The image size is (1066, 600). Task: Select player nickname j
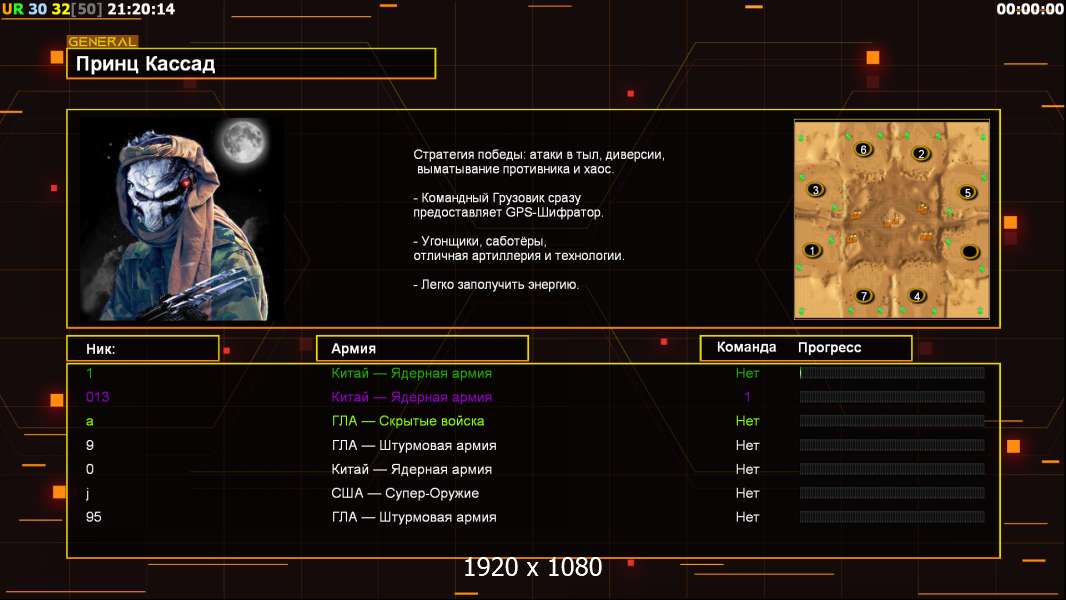[x=88, y=493]
